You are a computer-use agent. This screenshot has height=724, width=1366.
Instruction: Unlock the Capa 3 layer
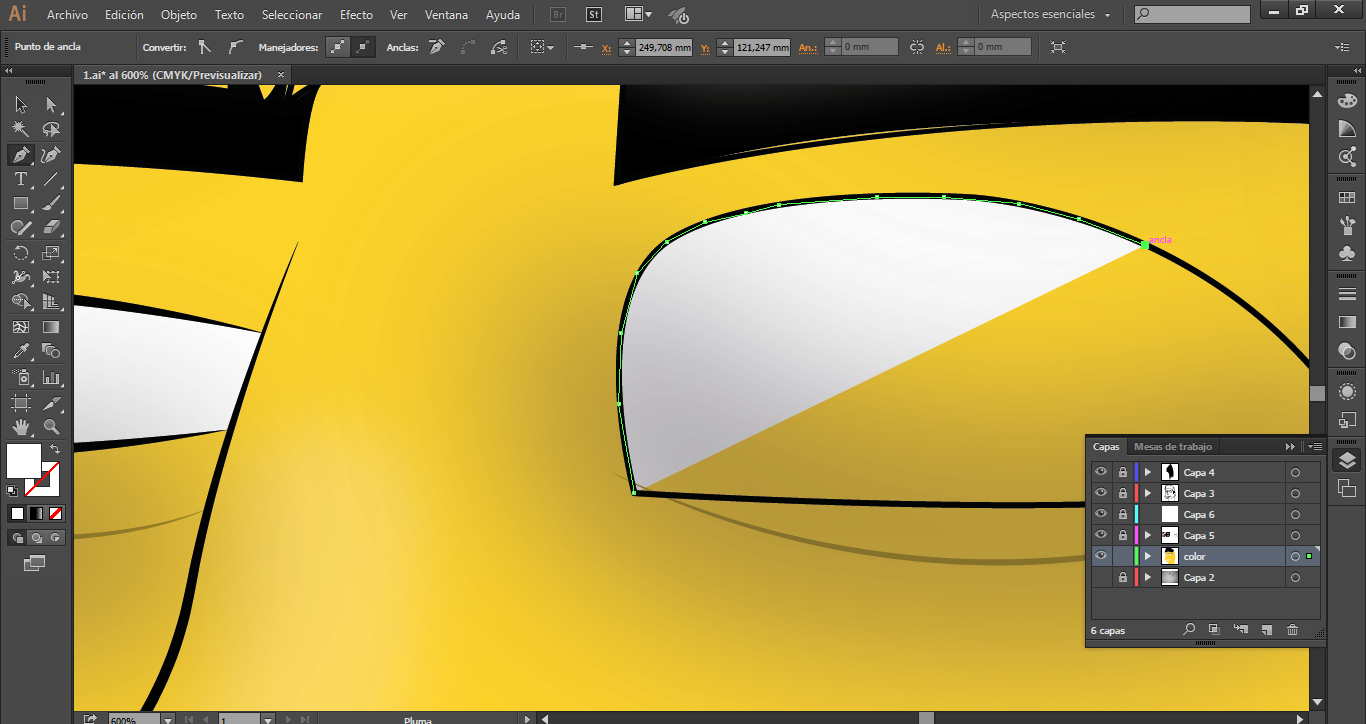click(1123, 493)
